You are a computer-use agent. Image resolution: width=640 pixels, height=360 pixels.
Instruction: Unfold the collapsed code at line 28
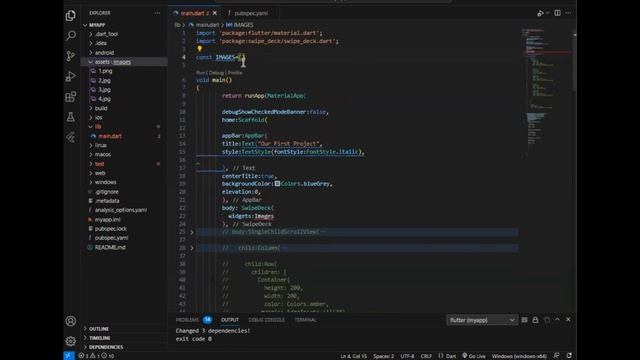[192, 248]
